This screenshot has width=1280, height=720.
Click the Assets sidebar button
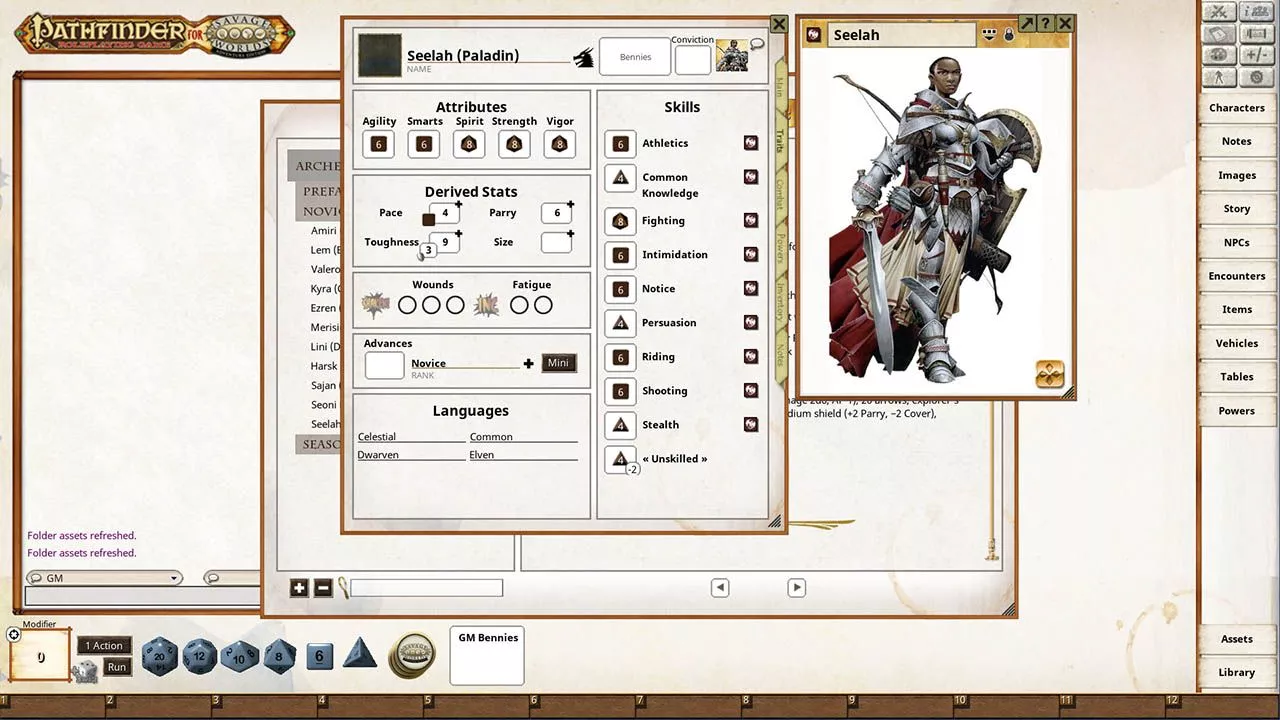1237,639
